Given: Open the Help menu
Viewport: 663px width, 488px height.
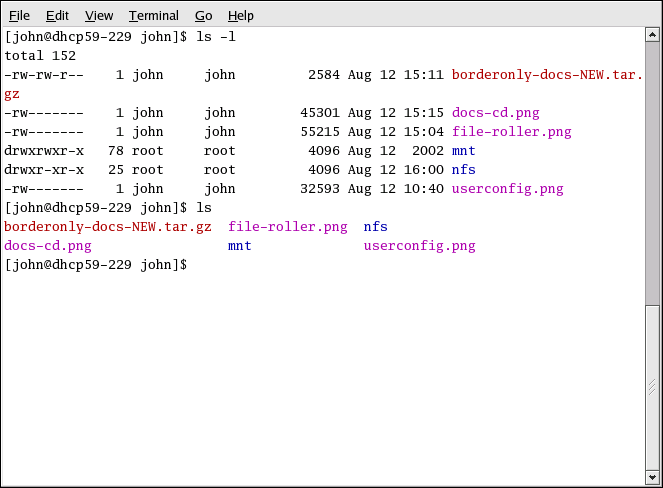Looking at the screenshot, I should tap(240, 15).
